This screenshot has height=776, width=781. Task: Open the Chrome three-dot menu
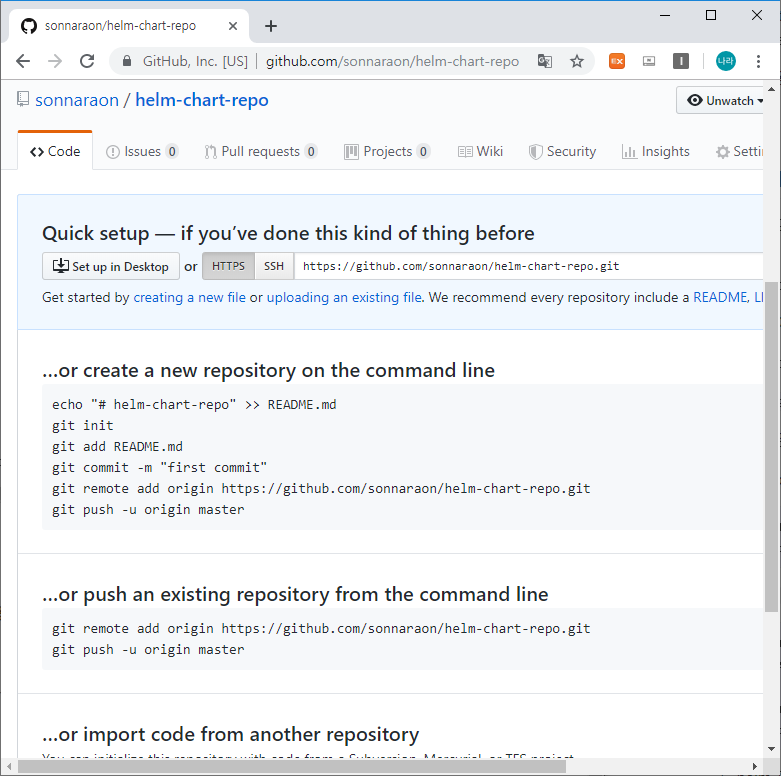pyautogui.click(x=758, y=61)
